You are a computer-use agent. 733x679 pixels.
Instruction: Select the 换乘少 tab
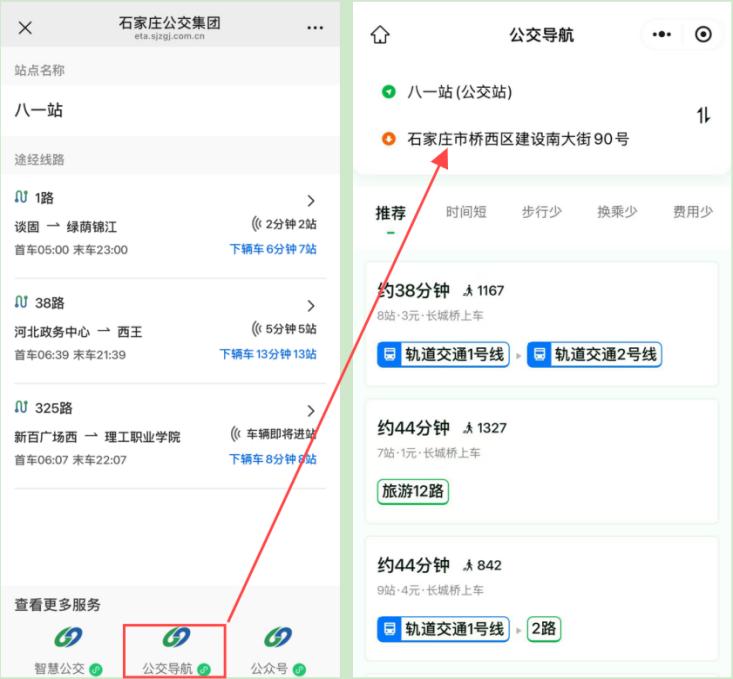point(617,212)
